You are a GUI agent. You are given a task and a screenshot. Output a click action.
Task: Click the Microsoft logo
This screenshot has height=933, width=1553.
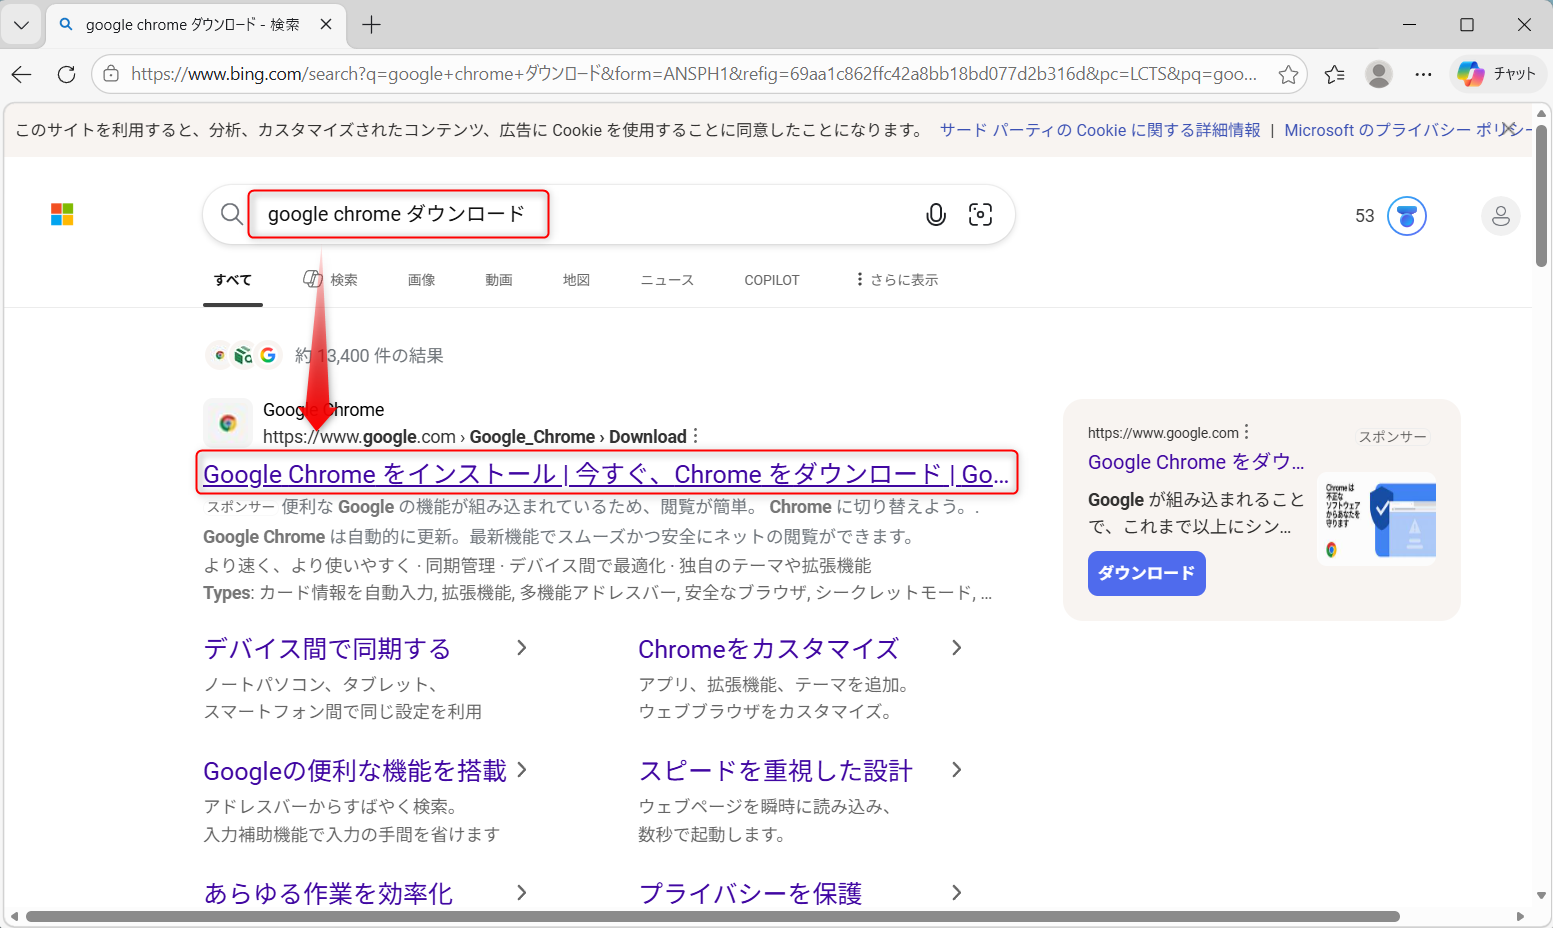coord(62,214)
